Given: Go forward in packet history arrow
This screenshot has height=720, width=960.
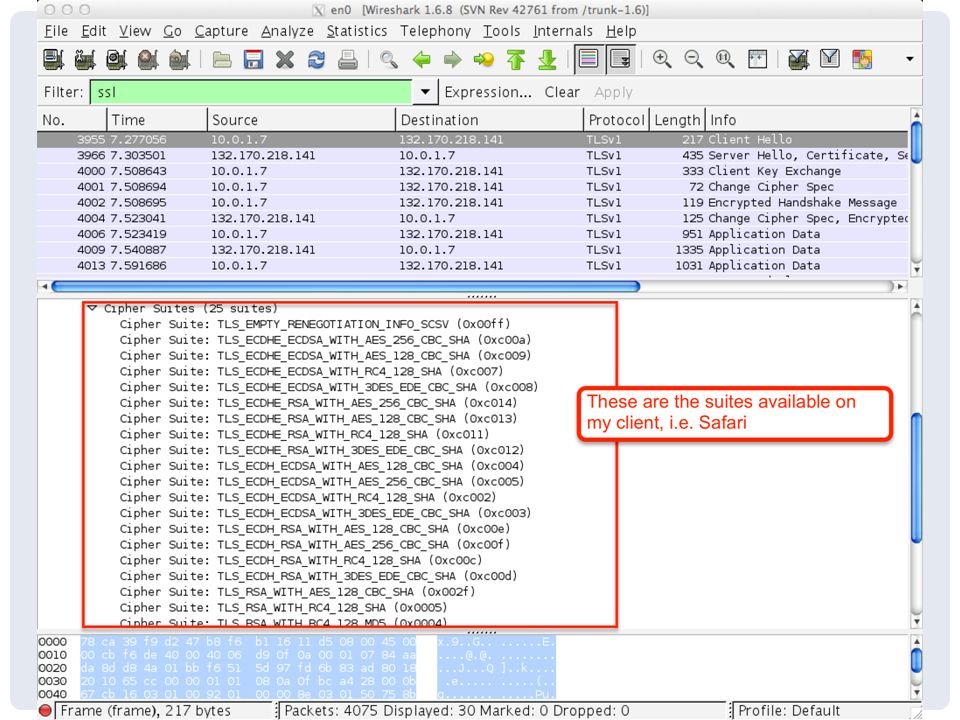Looking at the screenshot, I should tap(452, 59).
